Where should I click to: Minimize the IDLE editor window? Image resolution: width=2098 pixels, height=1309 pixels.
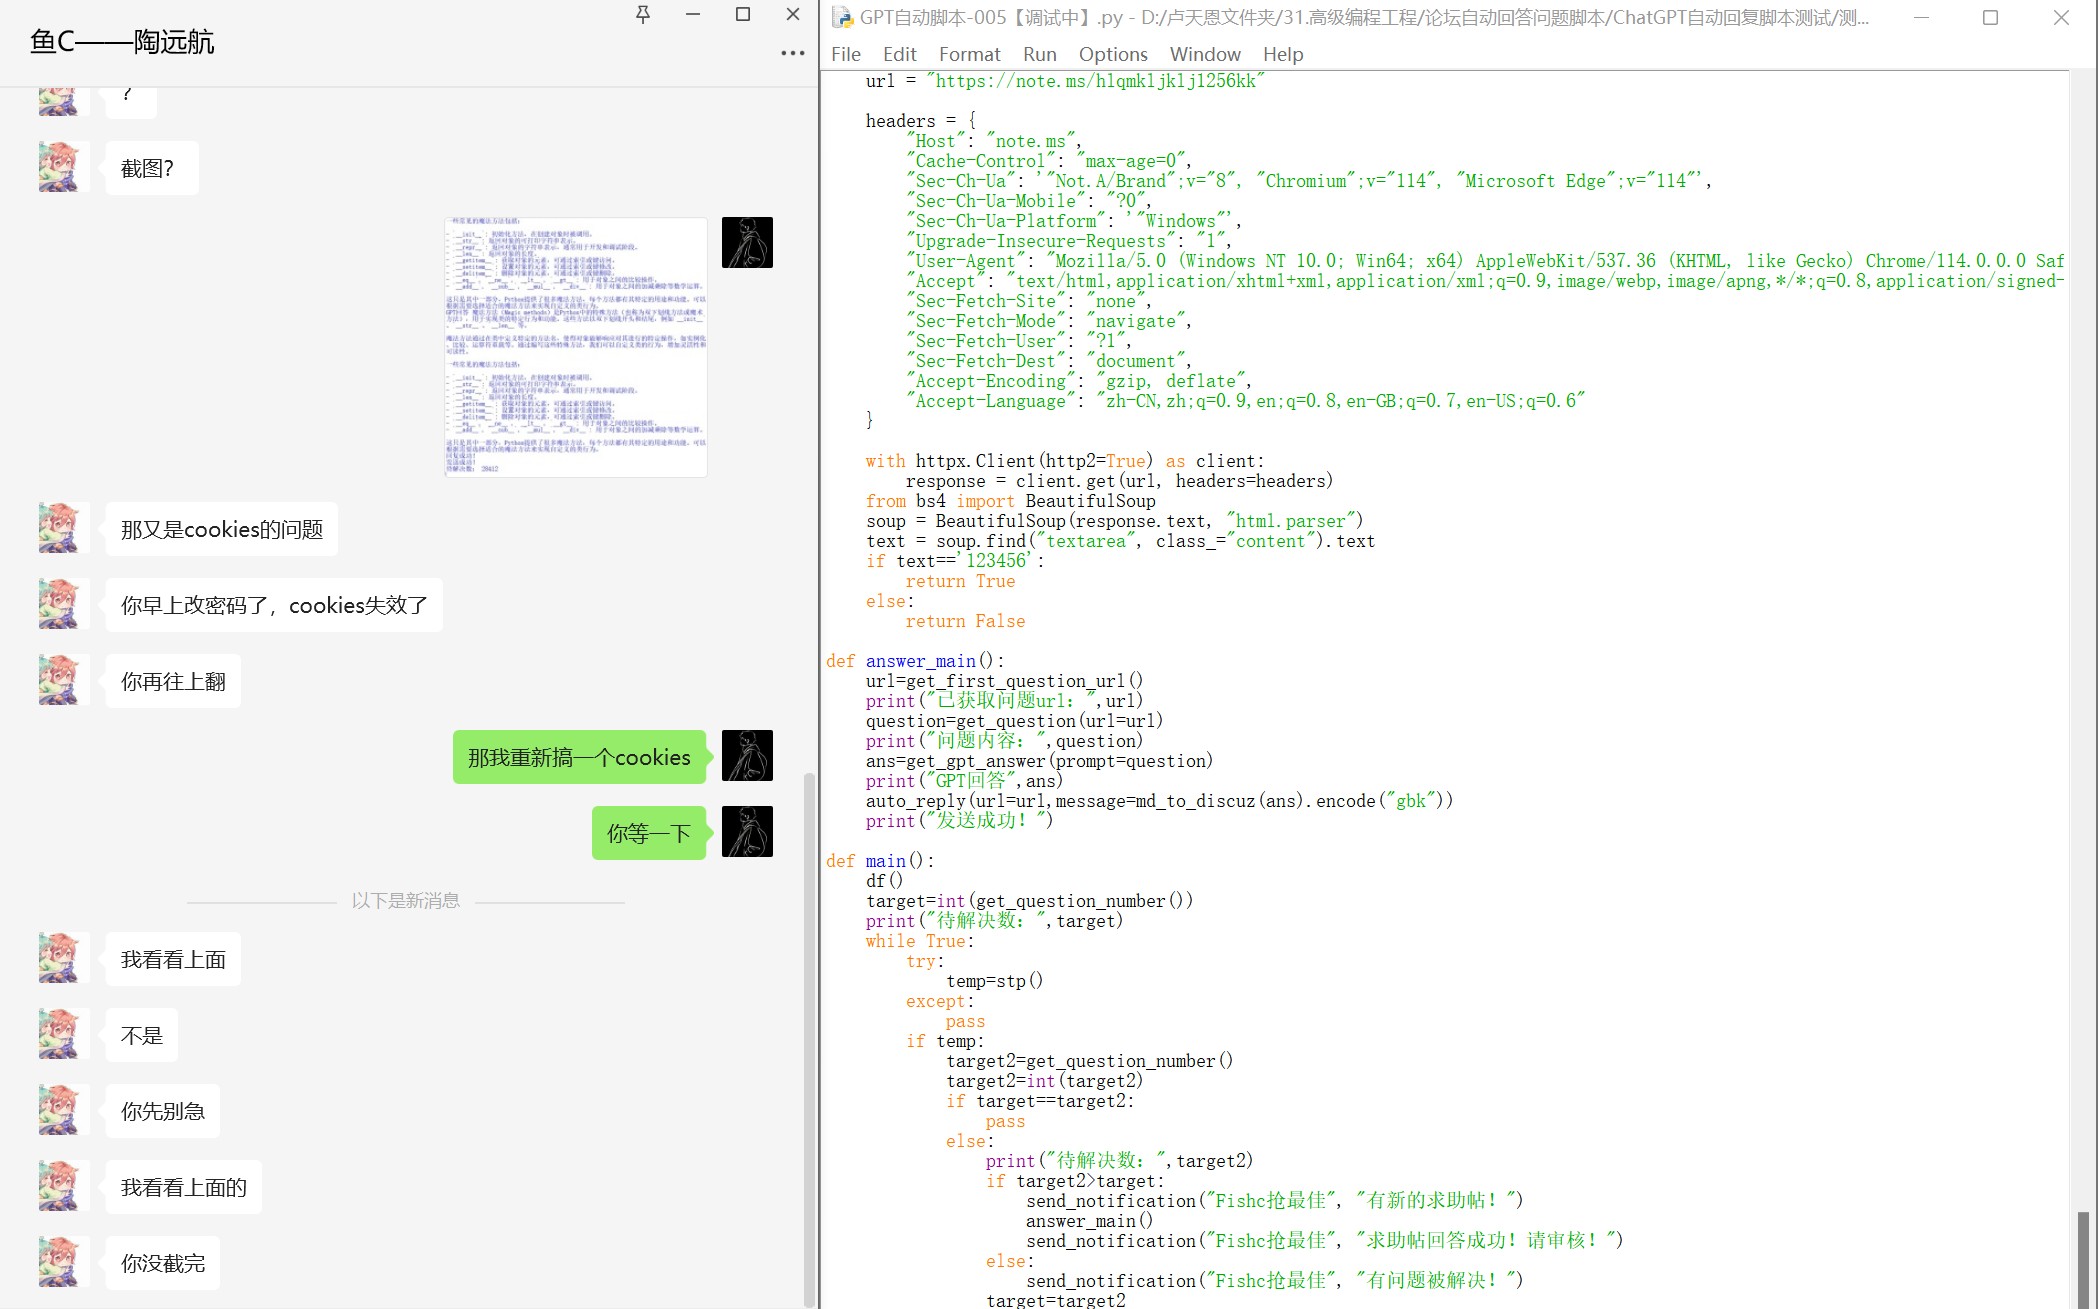(x=1921, y=17)
